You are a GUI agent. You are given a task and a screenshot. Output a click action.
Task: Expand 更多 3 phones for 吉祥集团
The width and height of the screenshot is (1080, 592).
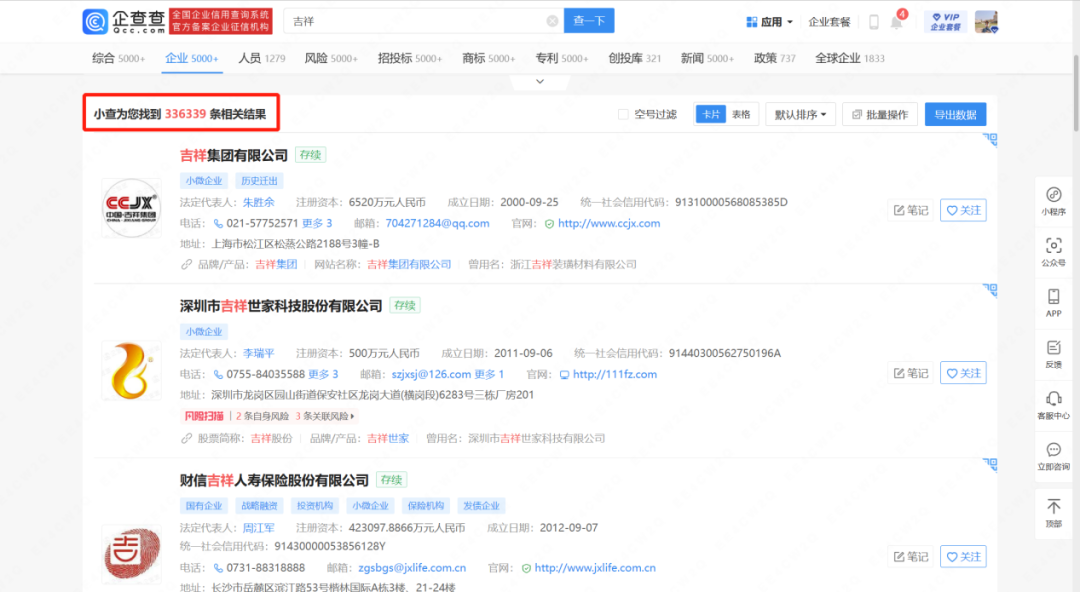[317, 223]
